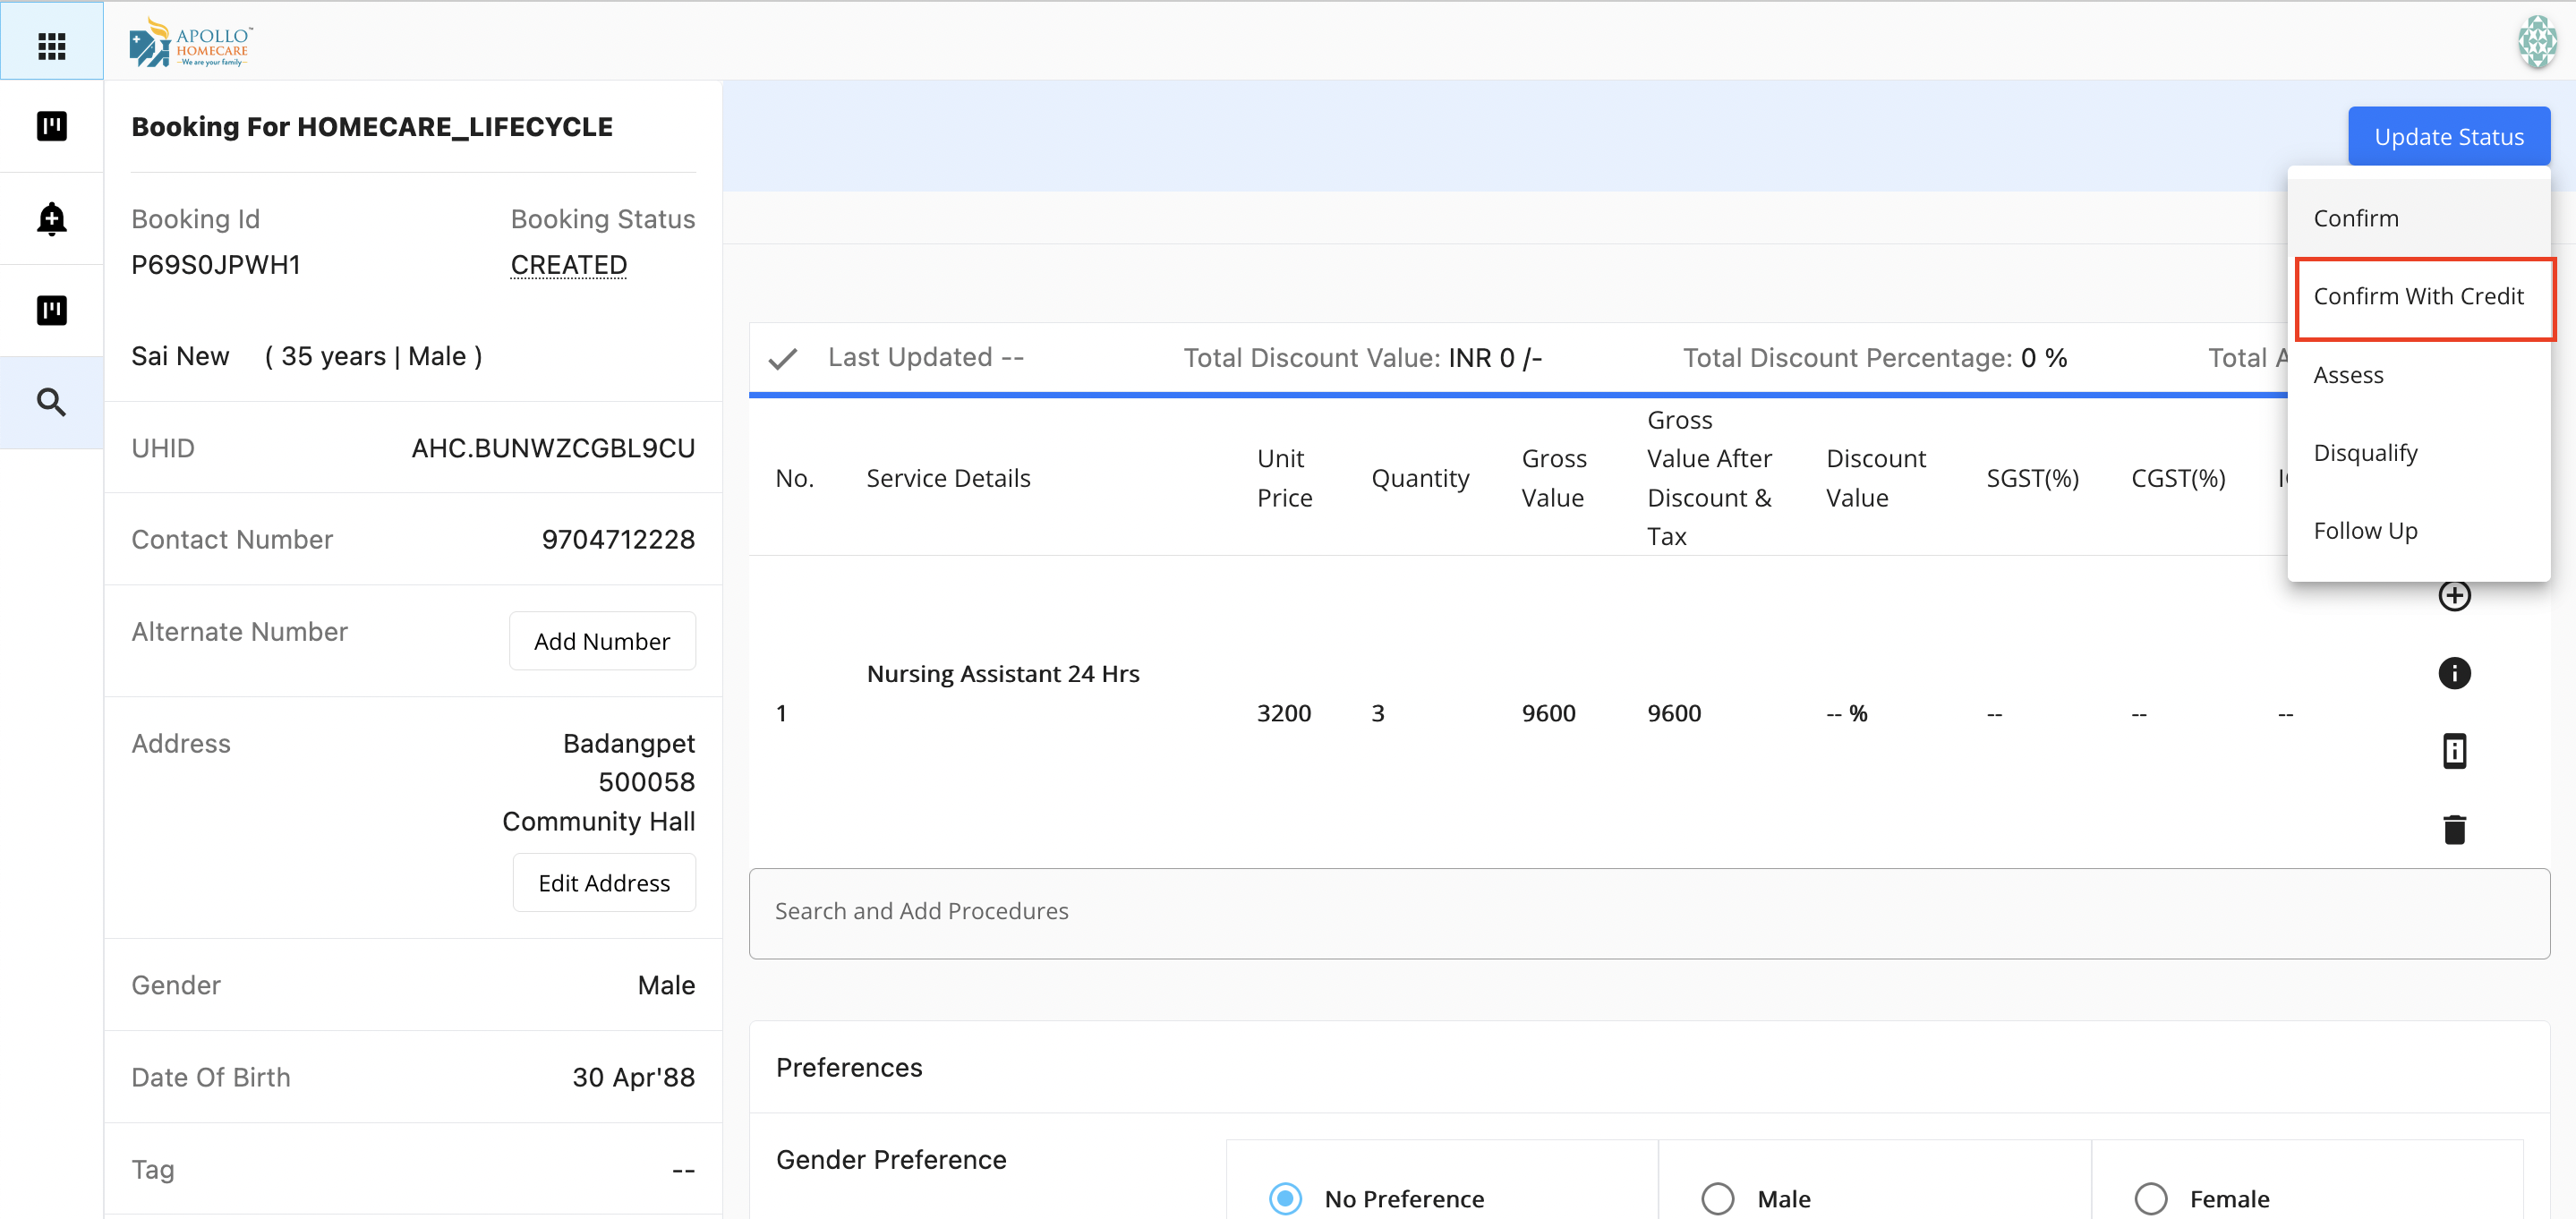Click the Search and Add Procedures field
This screenshot has width=2576, height=1219.
[1648, 912]
